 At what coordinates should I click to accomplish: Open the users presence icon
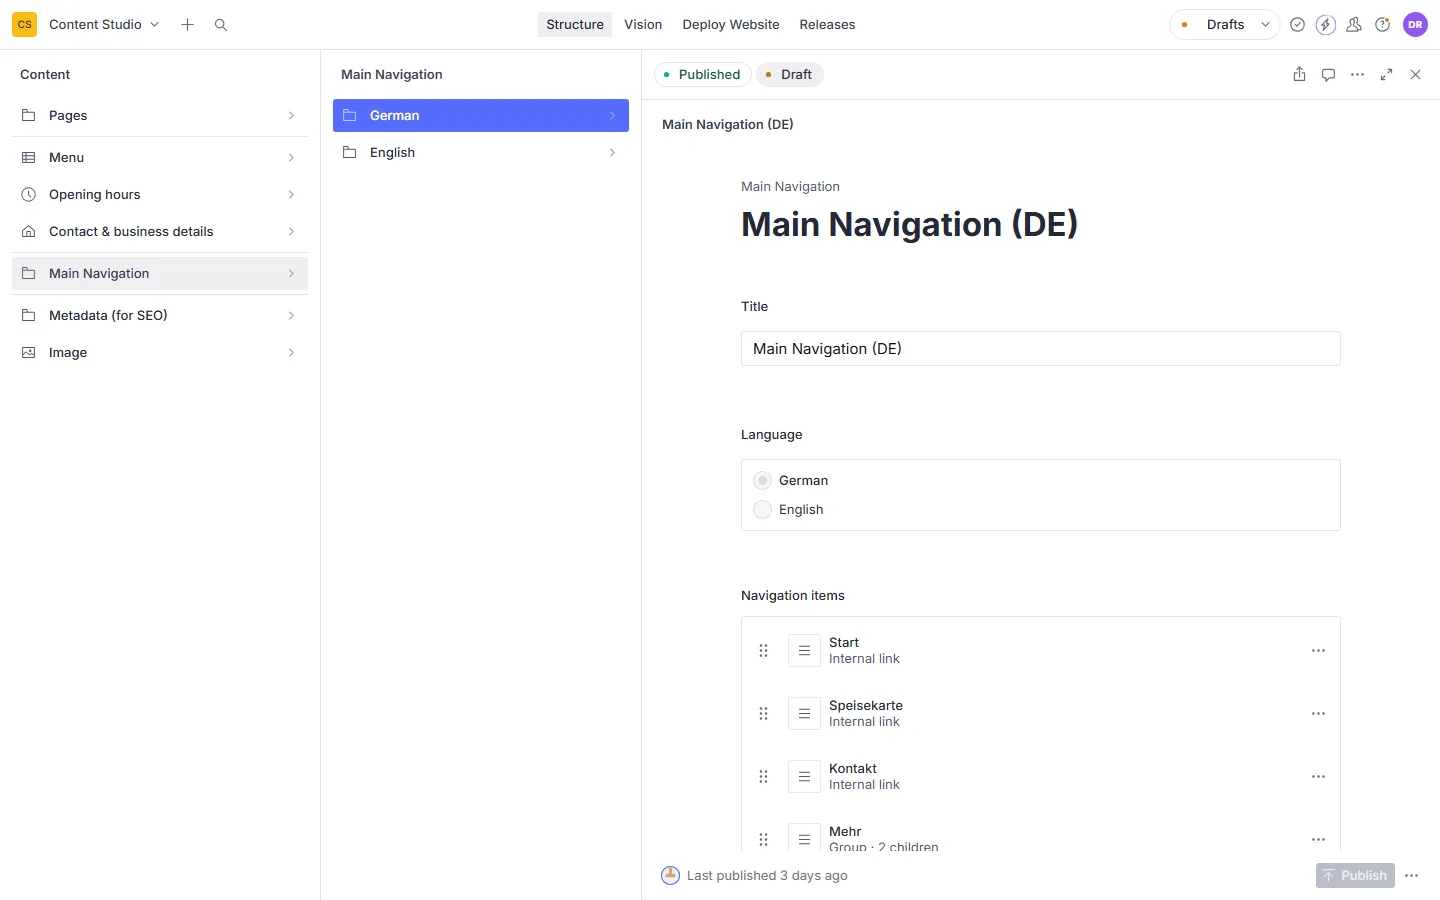[1354, 25]
